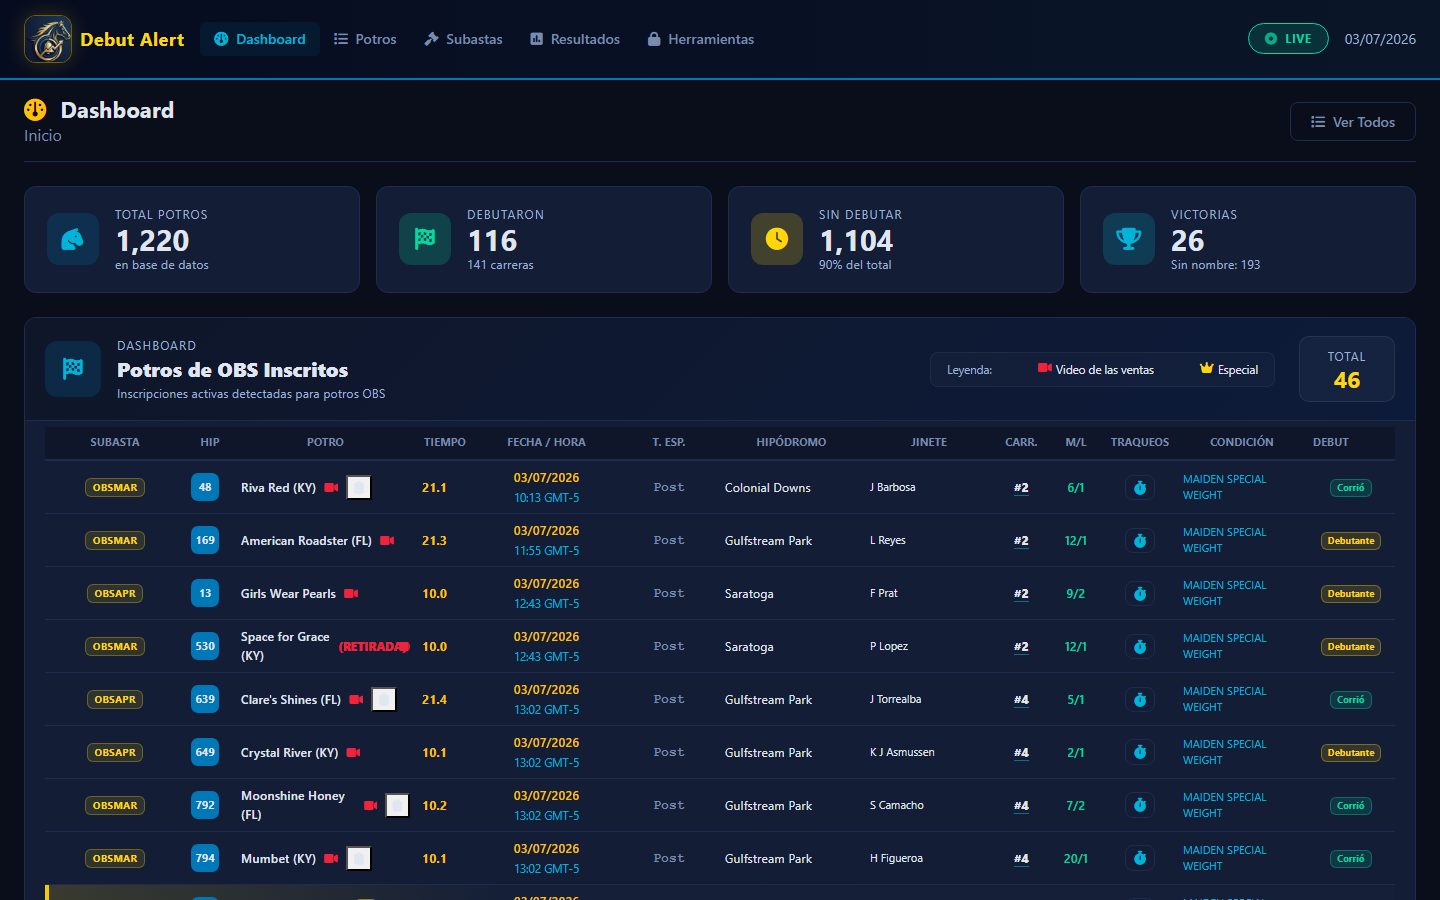Screen dimensions: 1440x900
Task: Click the horse name Crystal River (KY)
Action: (289, 753)
